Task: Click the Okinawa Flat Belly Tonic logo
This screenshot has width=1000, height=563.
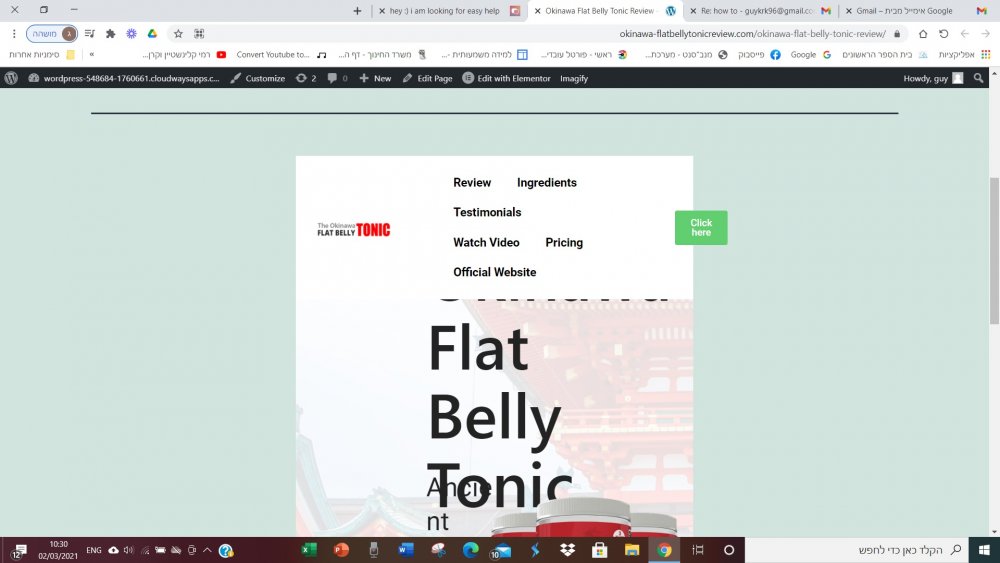Action: (353, 230)
